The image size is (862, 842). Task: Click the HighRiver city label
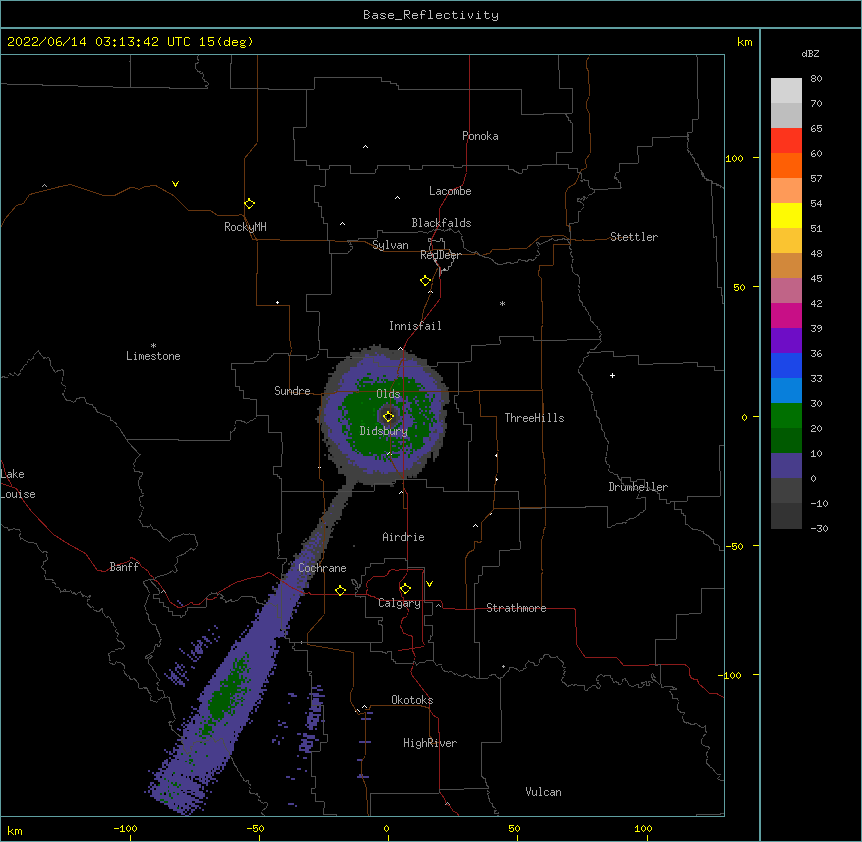pyautogui.click(x=430, y=743)
